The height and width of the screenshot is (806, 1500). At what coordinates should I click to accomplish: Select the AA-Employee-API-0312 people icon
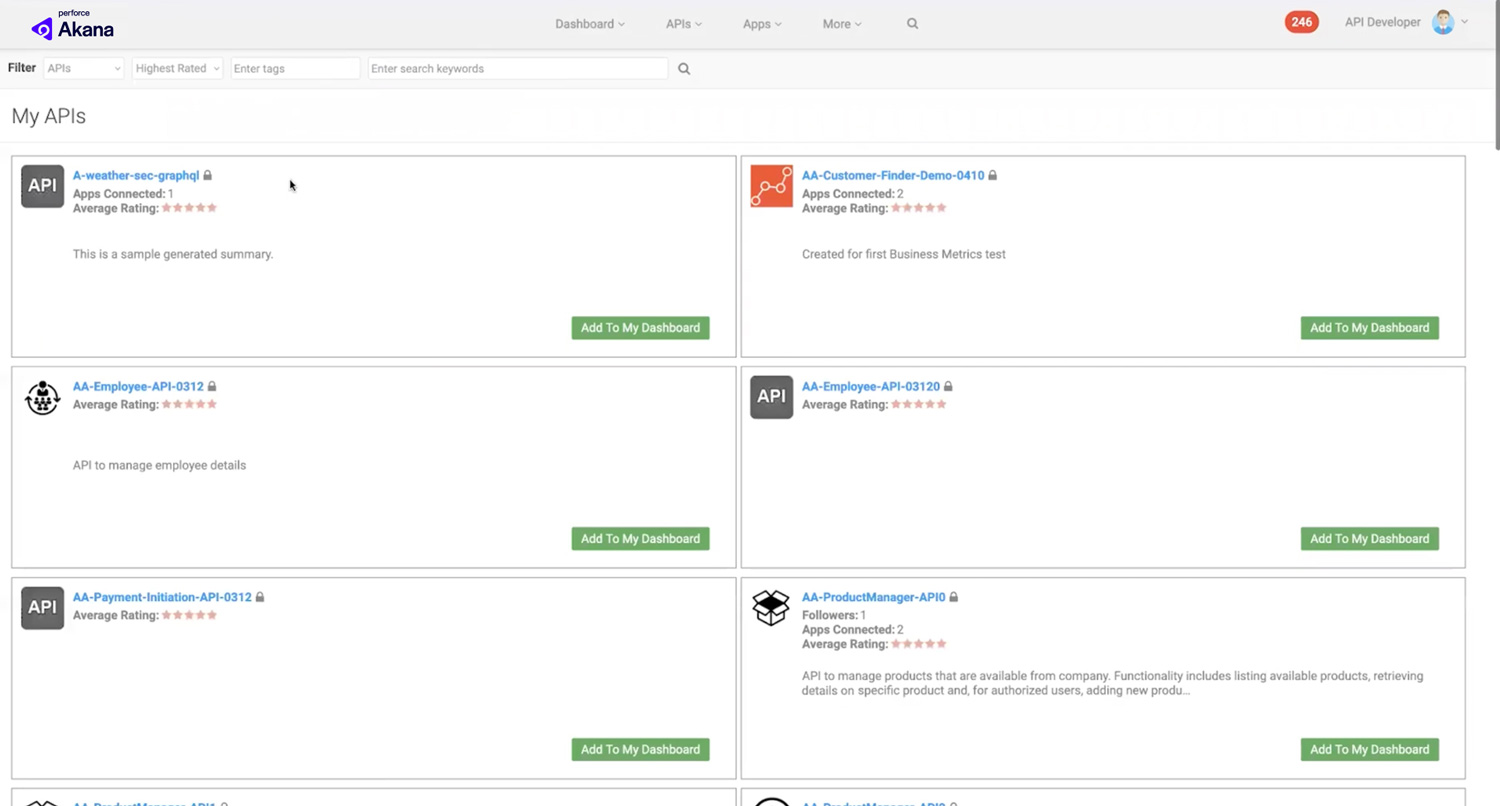42,397
